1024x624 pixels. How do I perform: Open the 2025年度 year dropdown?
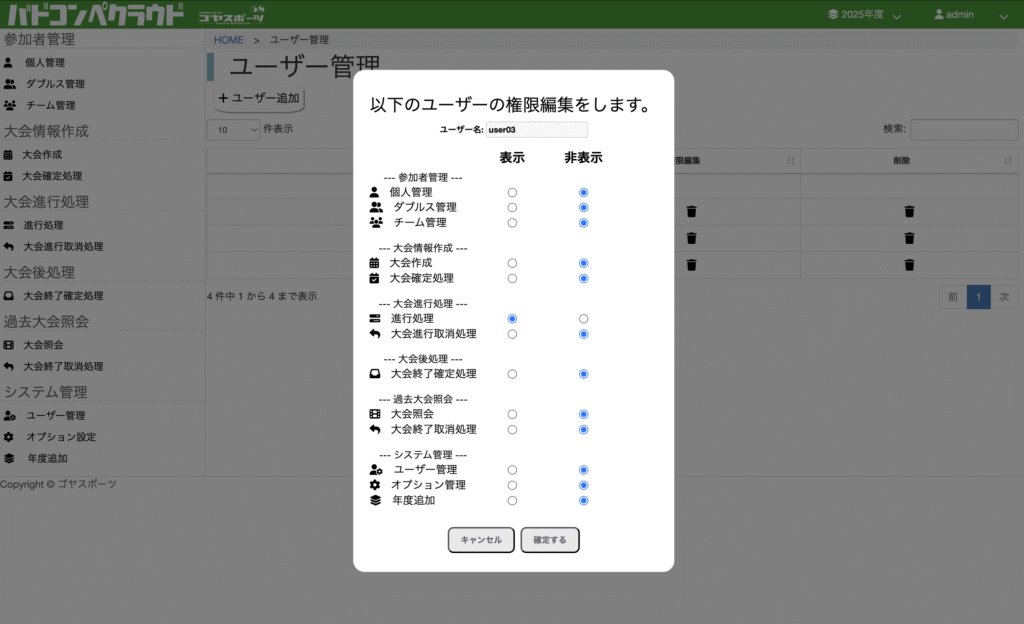point(864,15)
